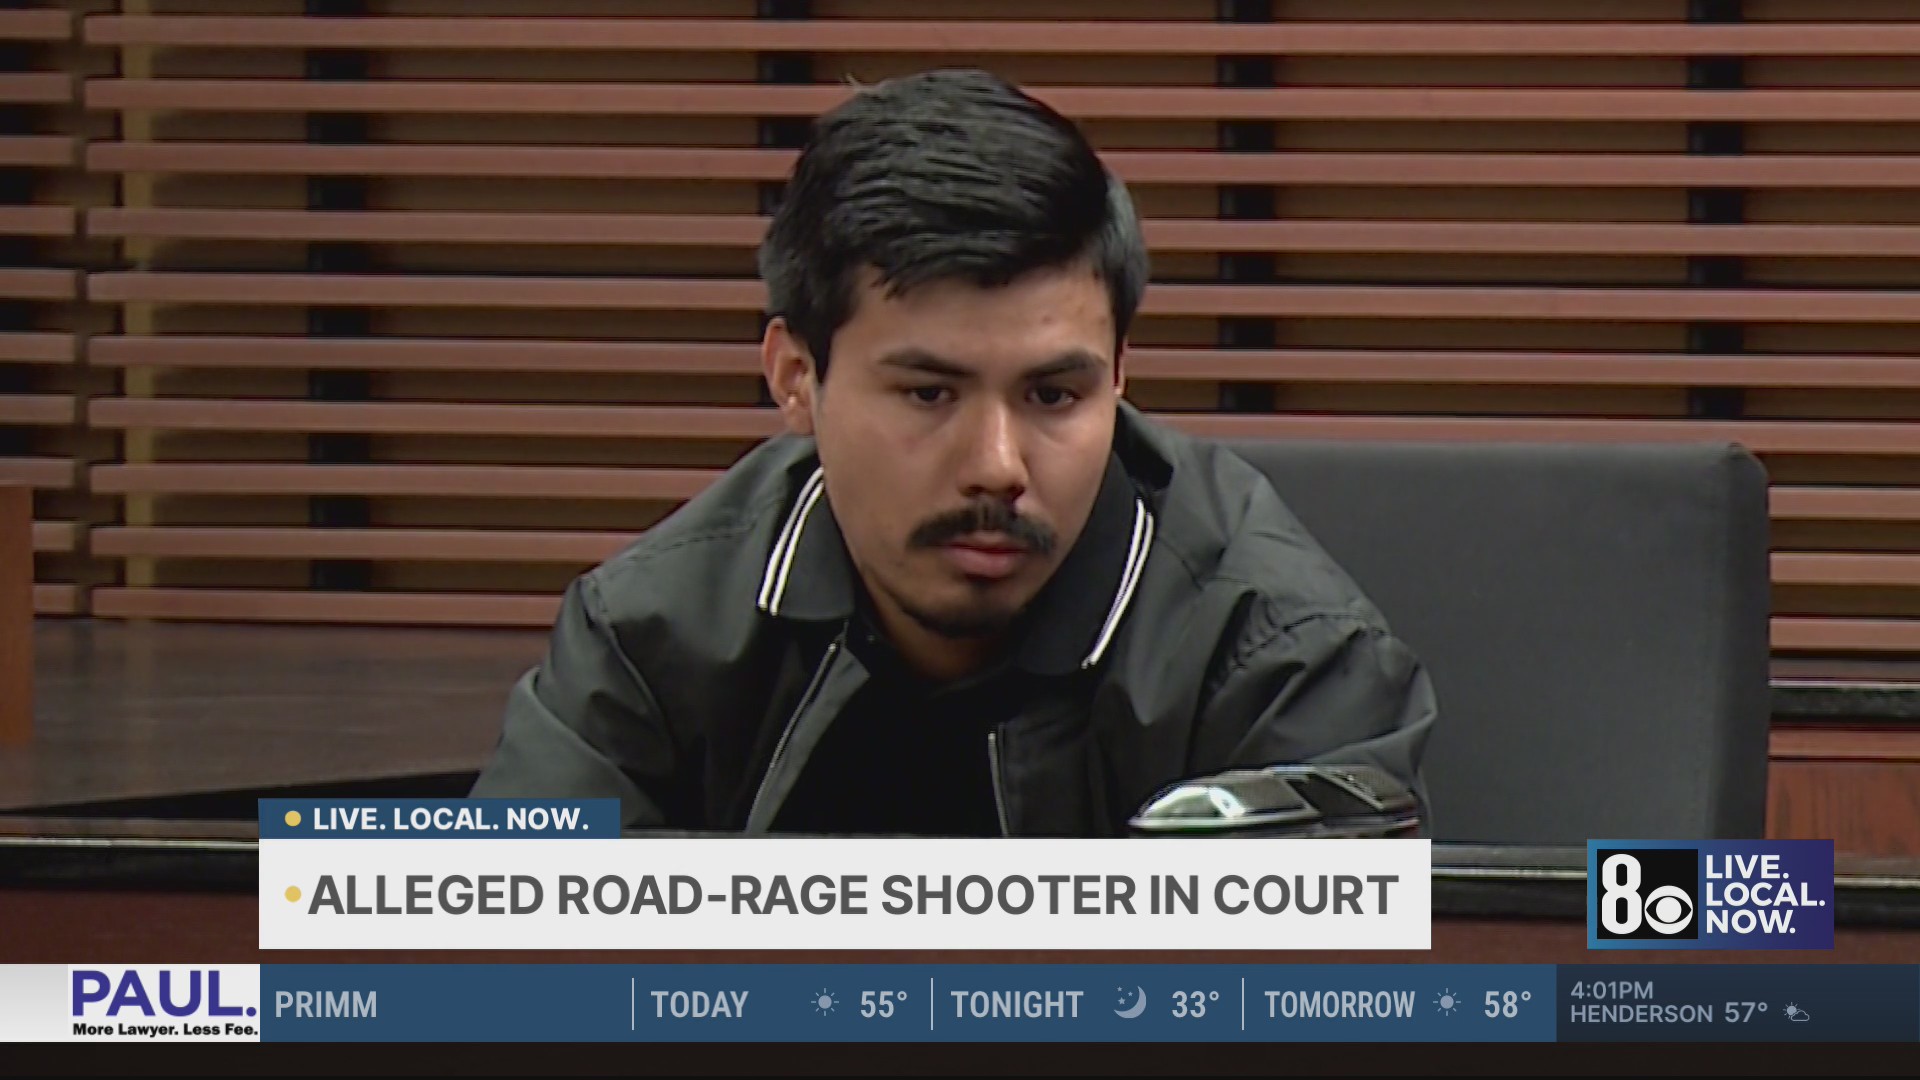Screen dimensions: 1920x1080
Task: Click the 58° tomorrow temperature
Action: 1508,1004
